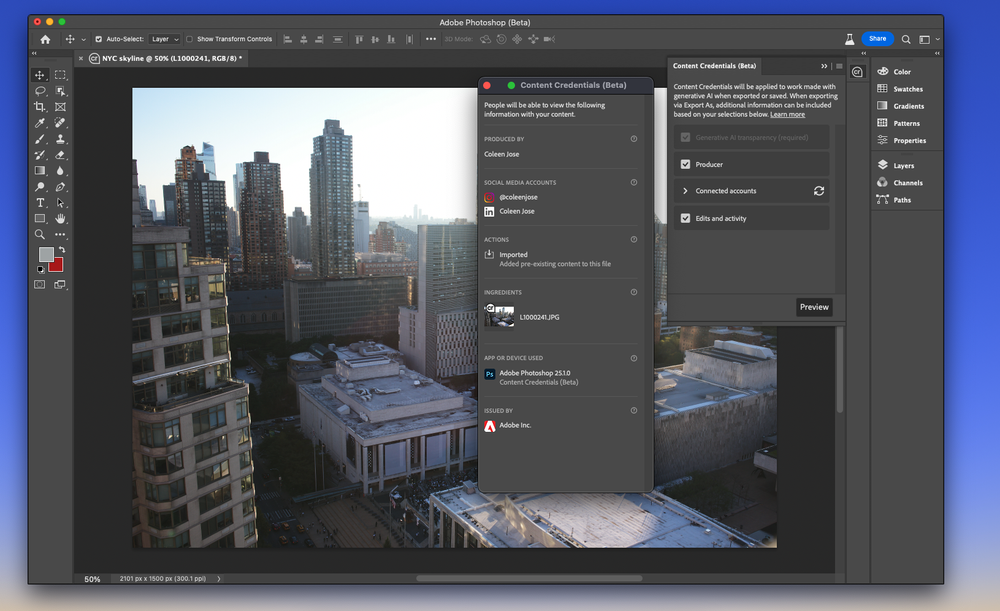Select the Eyedropper tool
Screen dimensions: 1000x611
click(40, 122)
